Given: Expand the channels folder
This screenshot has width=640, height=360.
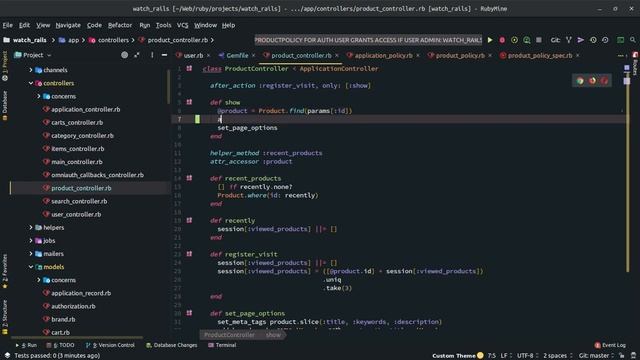Looking at the screenshot, I should 31,70.
